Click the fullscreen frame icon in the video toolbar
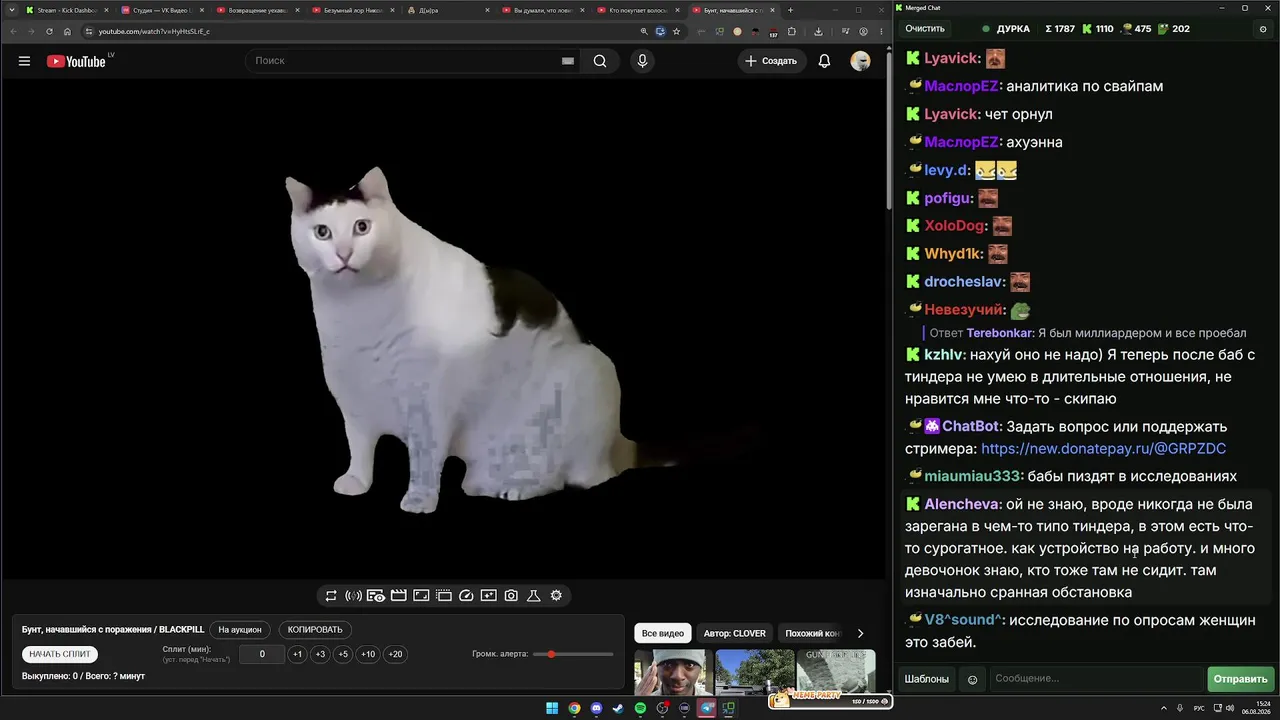The width and height of the screenshot is (1280, 720). coord(421,596)
